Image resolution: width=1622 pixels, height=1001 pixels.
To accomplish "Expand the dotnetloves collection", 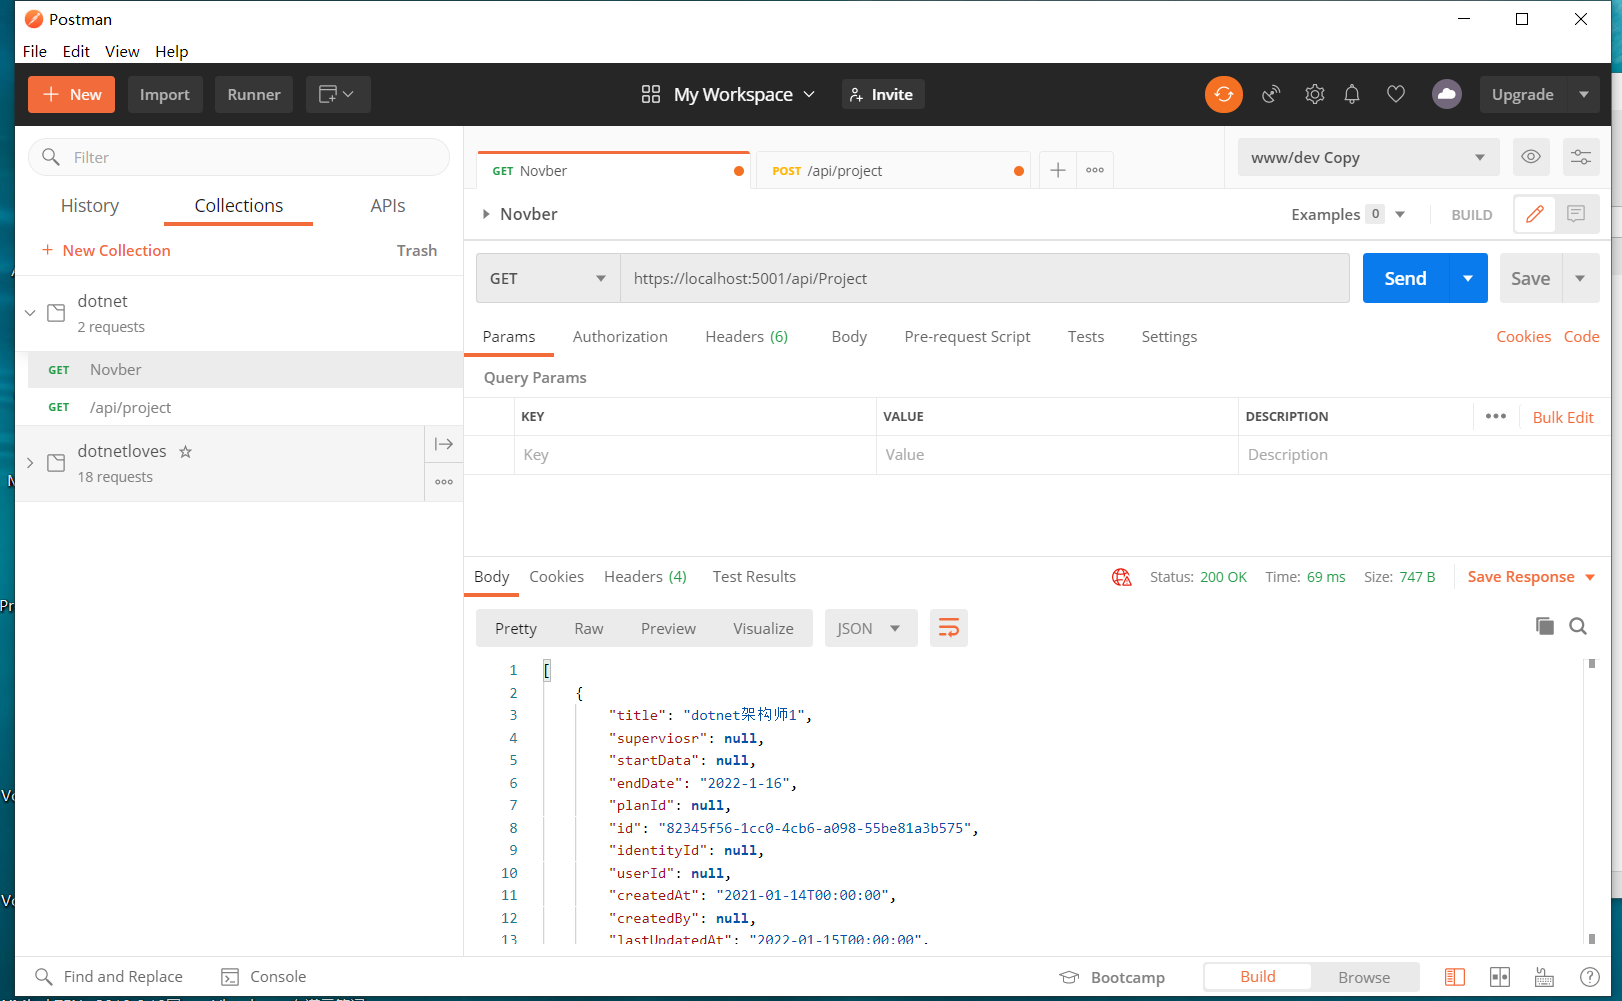I will tap(30, 463).
